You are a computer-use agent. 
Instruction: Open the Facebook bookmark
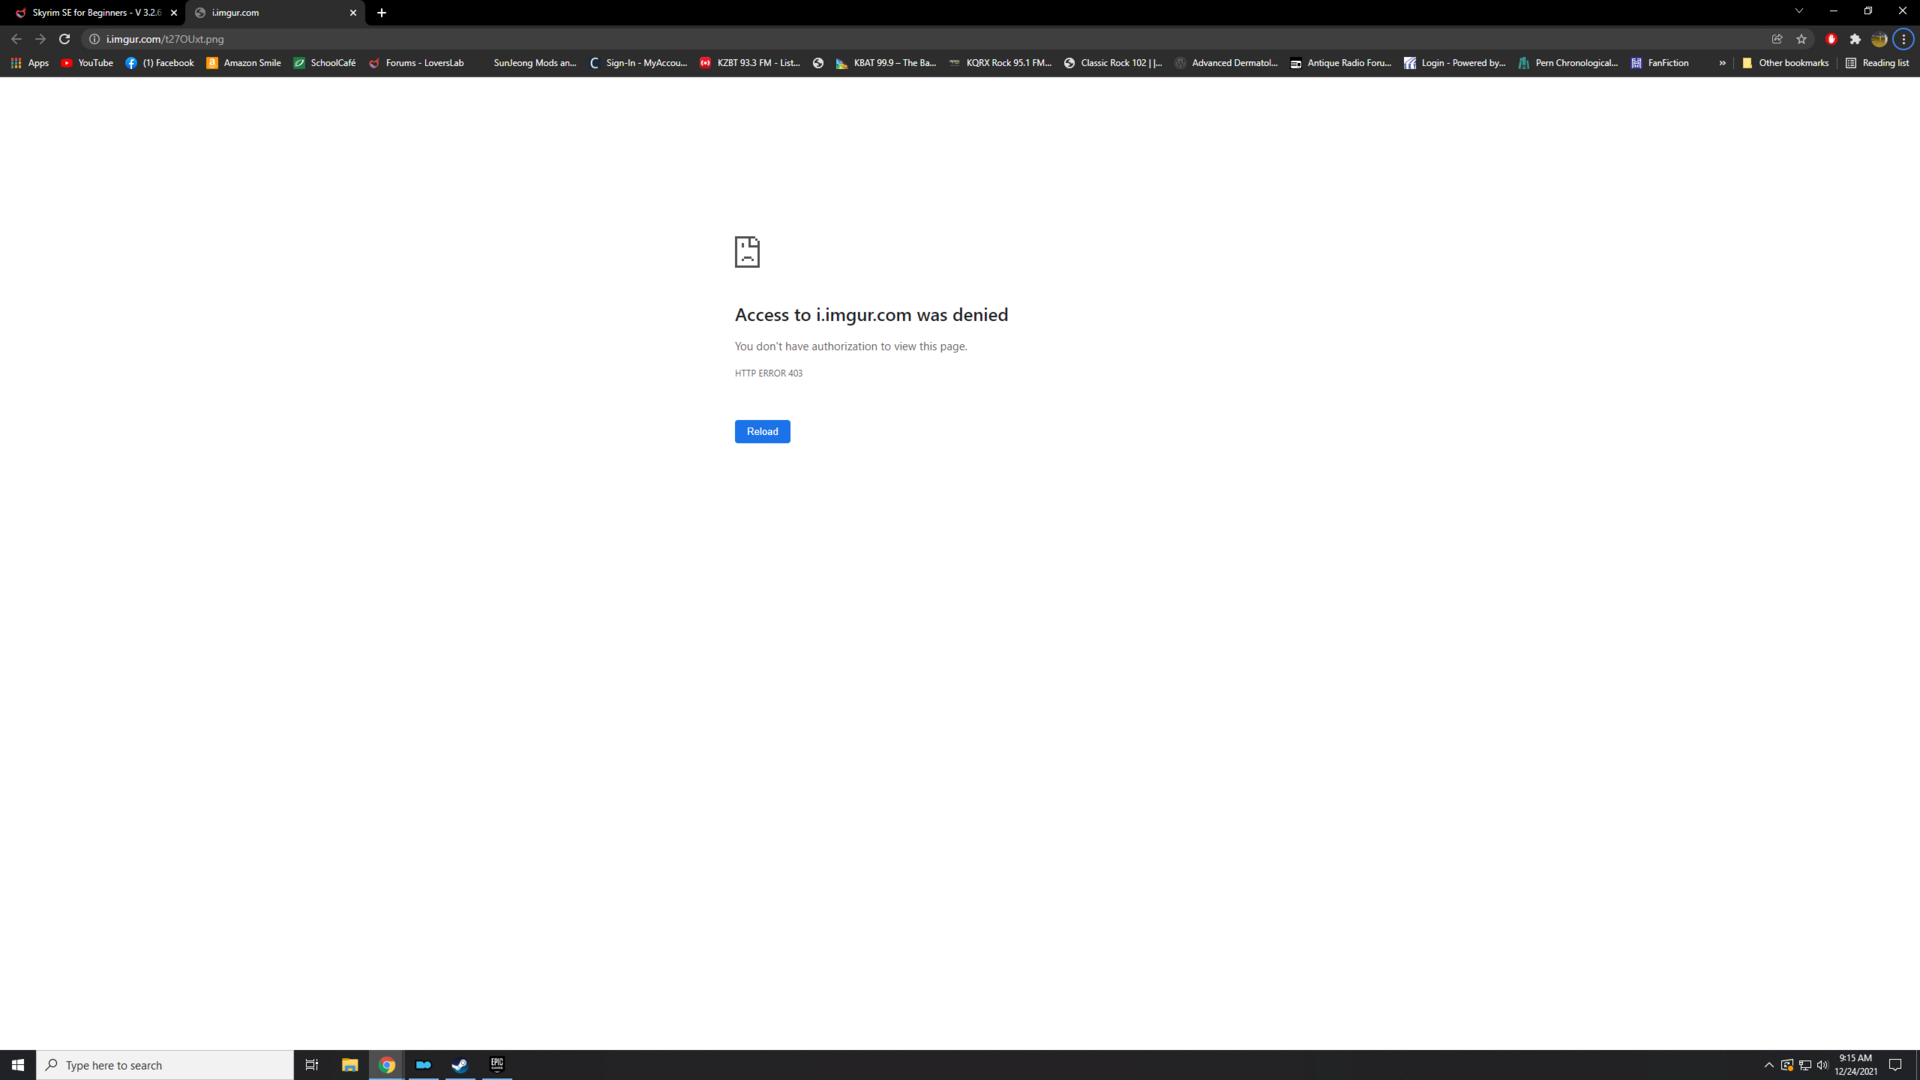click(160, 63)
